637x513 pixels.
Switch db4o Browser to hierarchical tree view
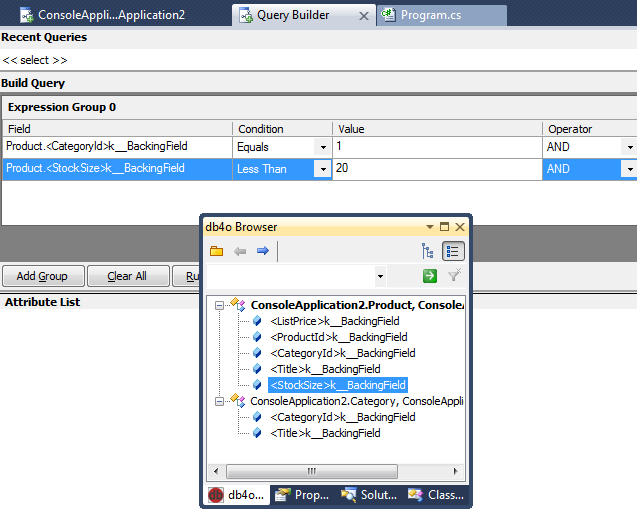[428, 251]
